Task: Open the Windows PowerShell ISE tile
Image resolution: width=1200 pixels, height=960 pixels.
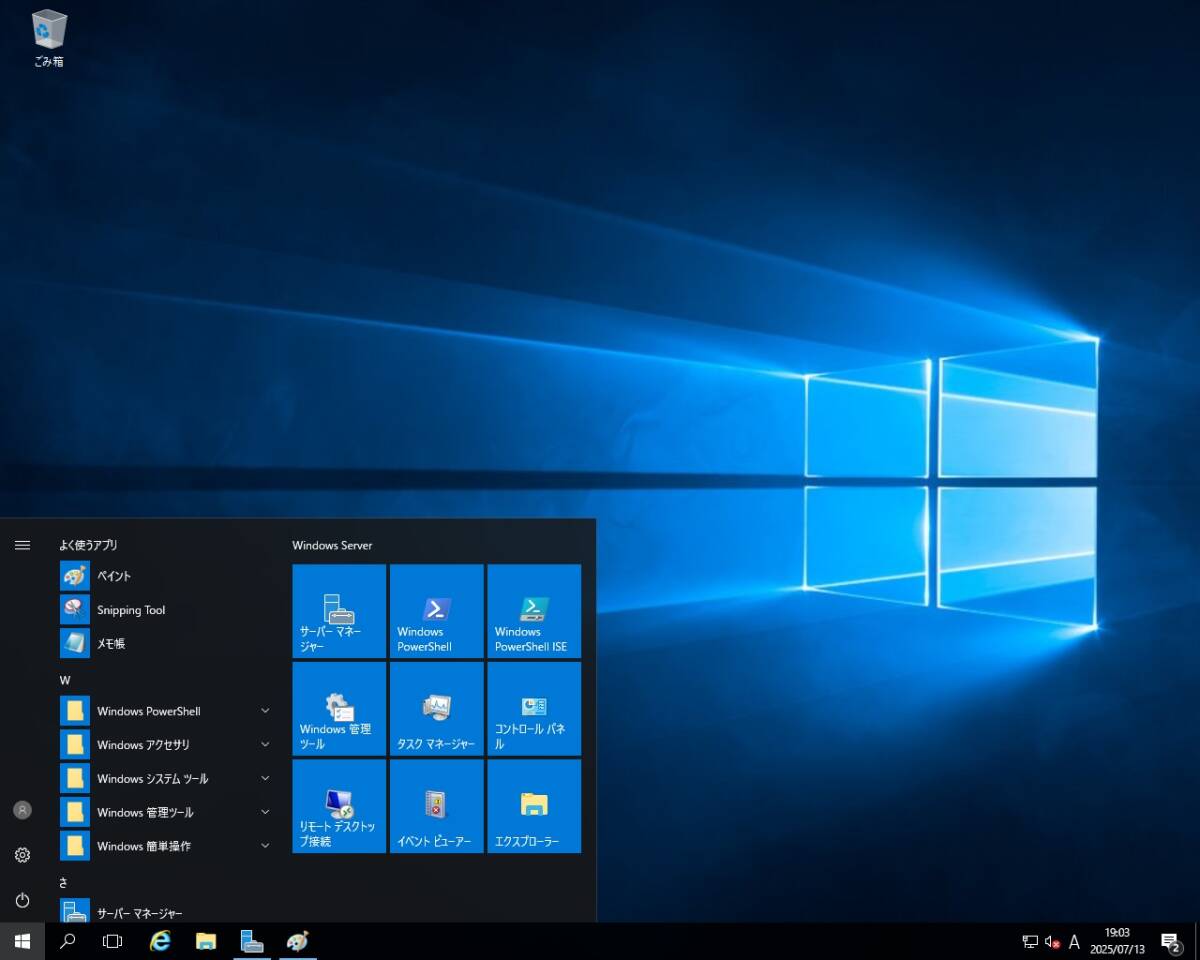Action: coord(534,611)
